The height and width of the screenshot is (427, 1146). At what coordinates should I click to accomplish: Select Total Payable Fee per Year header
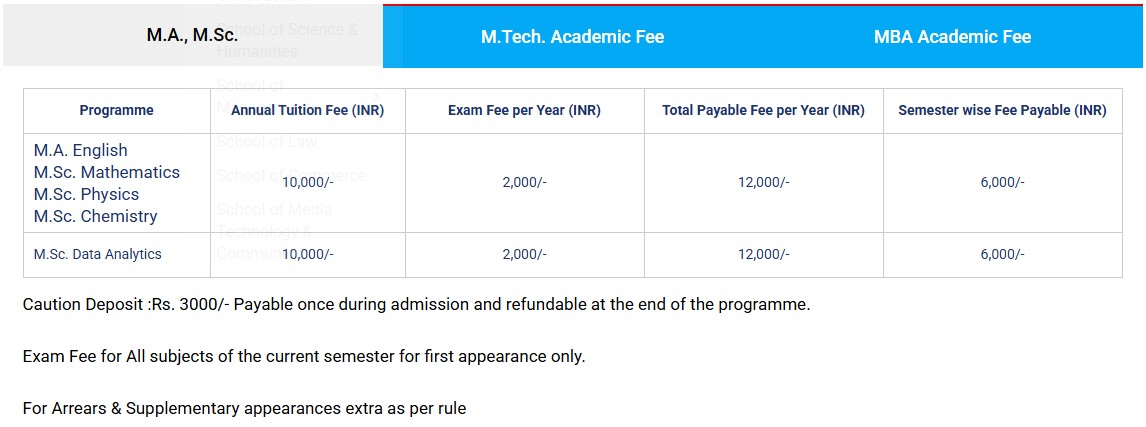pos(763,111)
